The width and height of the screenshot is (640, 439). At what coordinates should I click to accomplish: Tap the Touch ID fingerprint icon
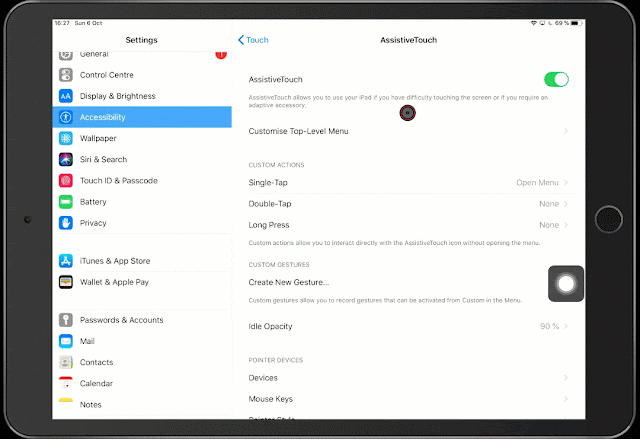[x=66, y=180]
